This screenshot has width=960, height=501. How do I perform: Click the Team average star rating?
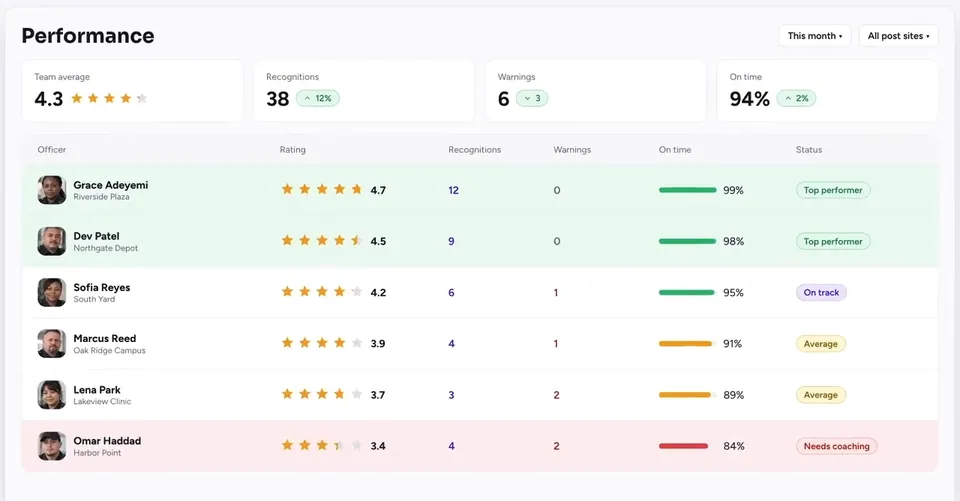click(x=109, y=98)
